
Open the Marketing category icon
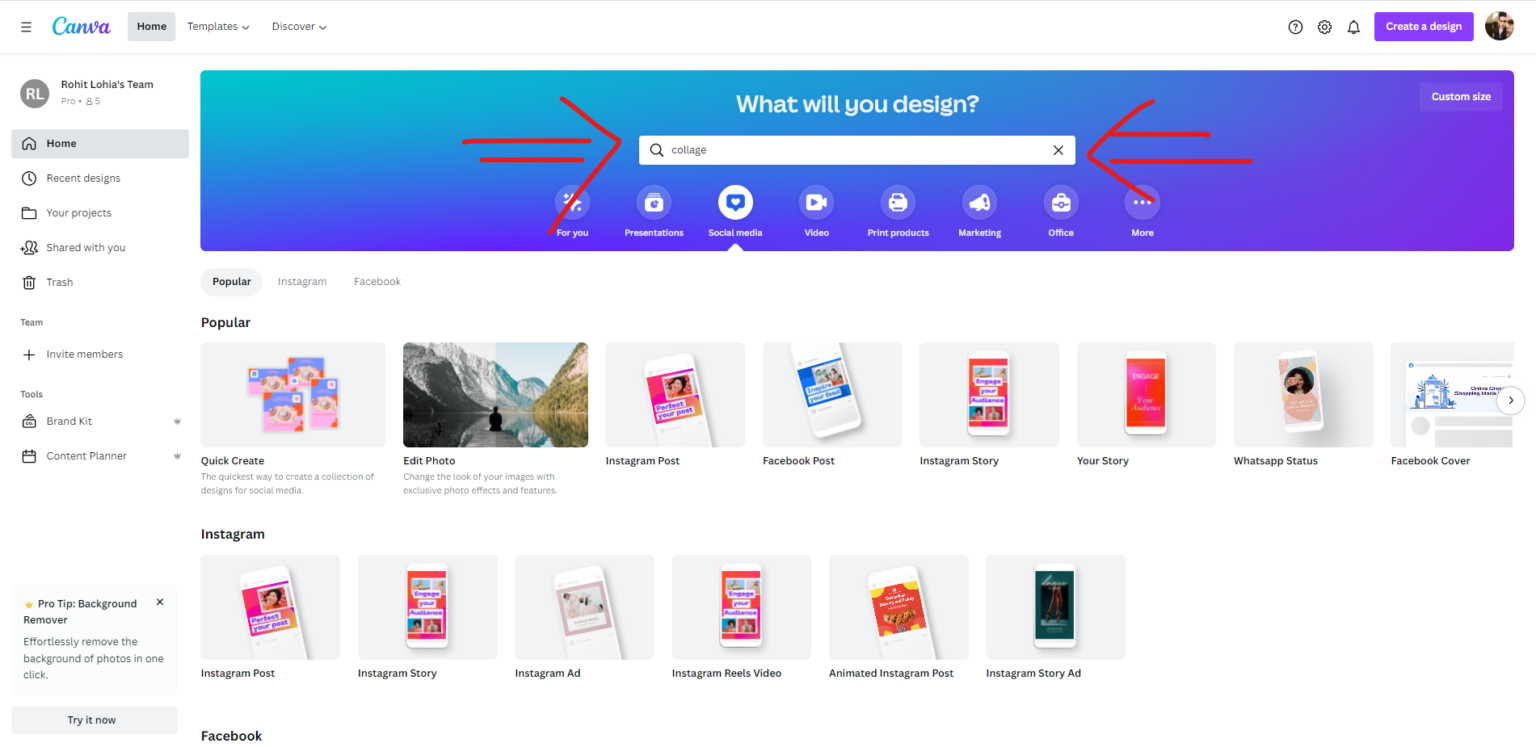tap(979, 203)
